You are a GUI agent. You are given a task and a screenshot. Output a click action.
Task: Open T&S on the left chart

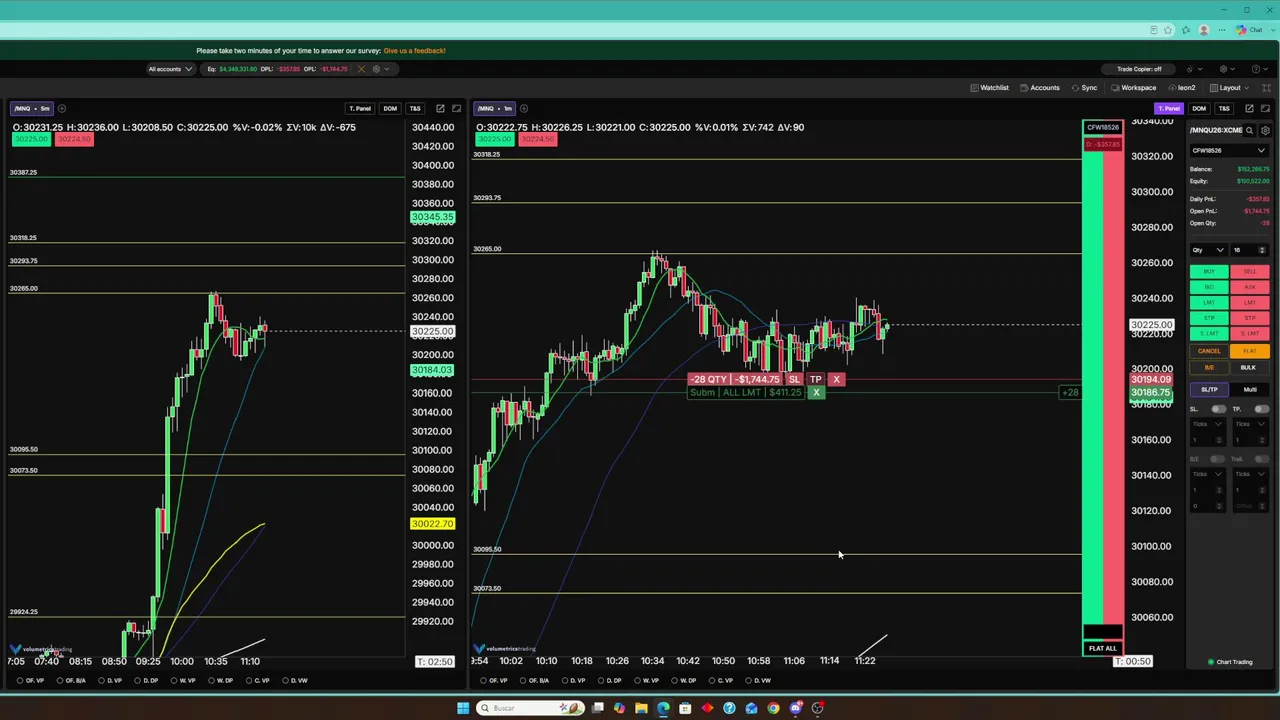(415, 108)
